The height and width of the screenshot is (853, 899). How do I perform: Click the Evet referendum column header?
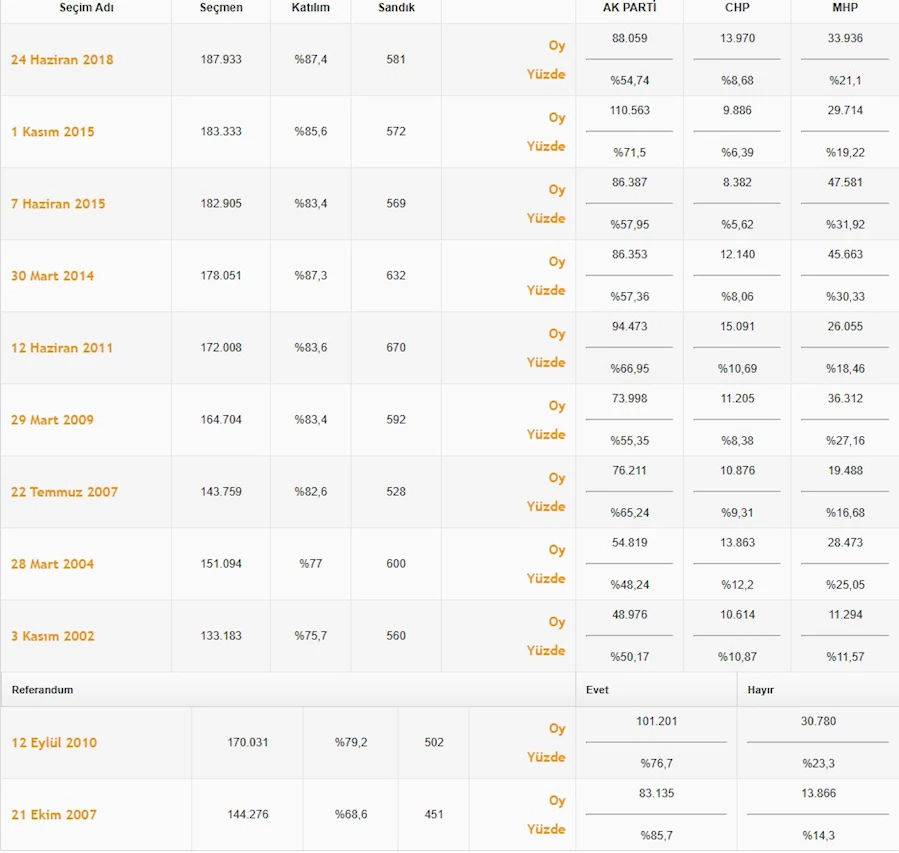point(598,690)
